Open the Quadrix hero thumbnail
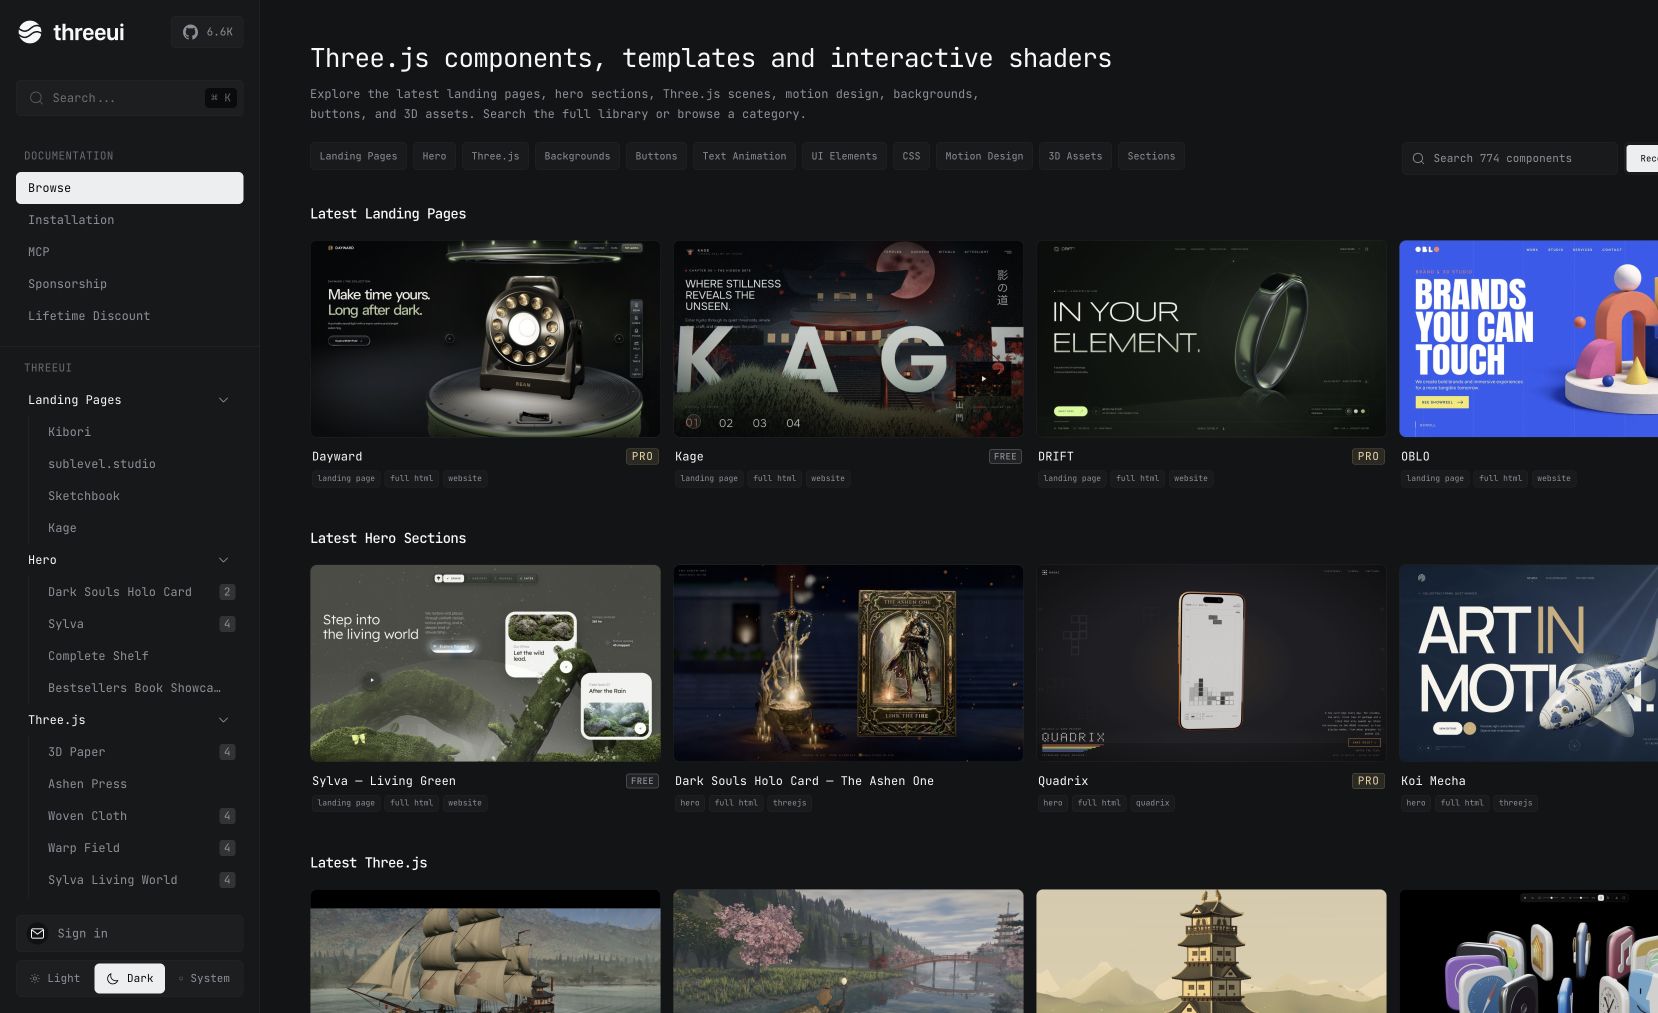The image size is (1658, 1013). [1211, 663]
